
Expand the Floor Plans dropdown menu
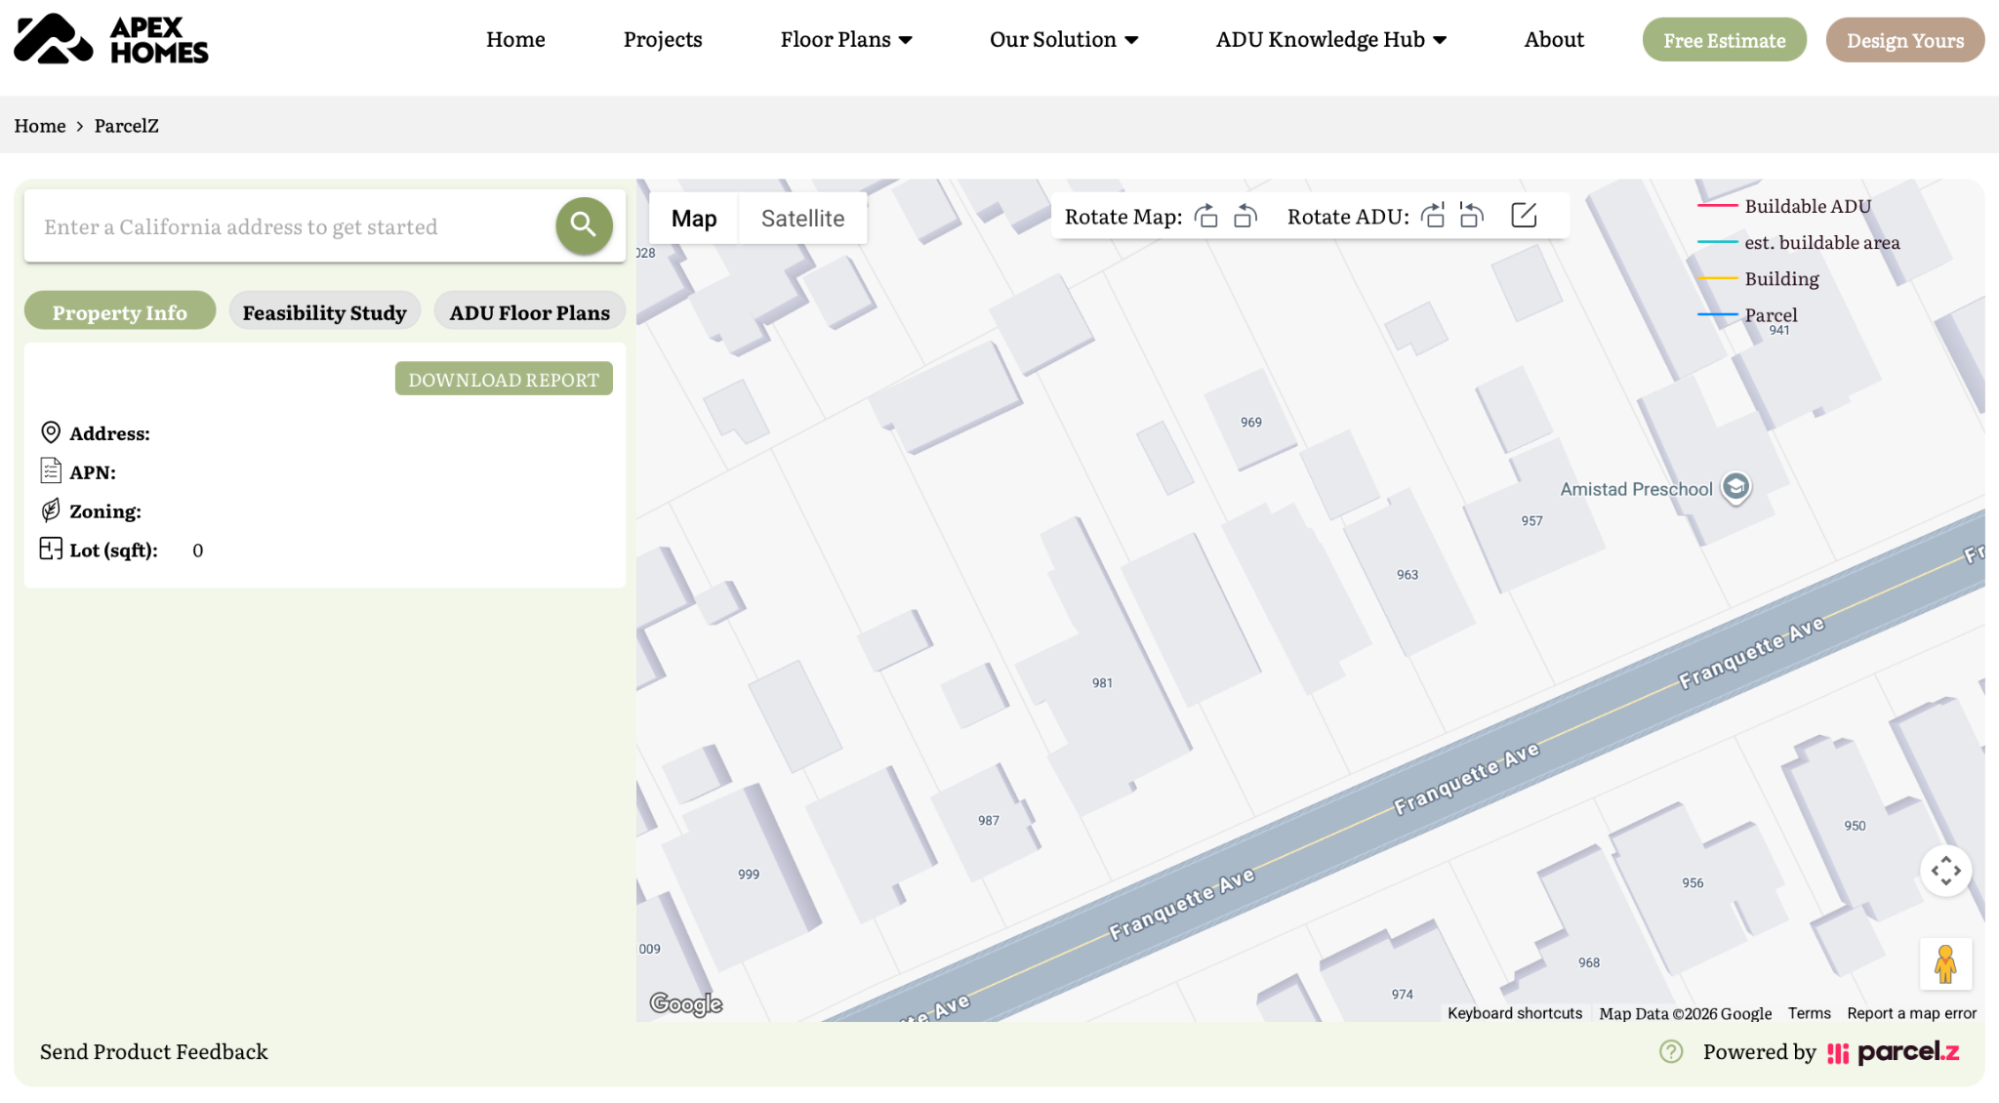(846, 39)
